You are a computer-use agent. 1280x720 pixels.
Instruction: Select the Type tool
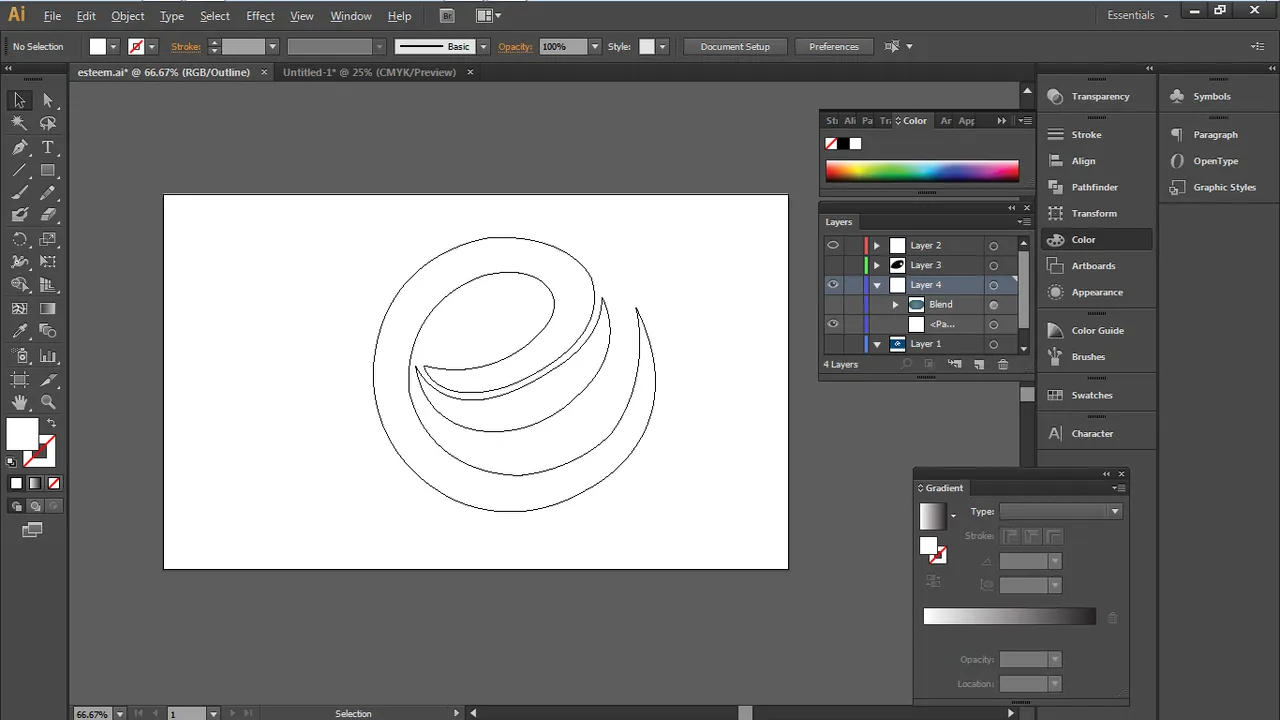point(48,147)
